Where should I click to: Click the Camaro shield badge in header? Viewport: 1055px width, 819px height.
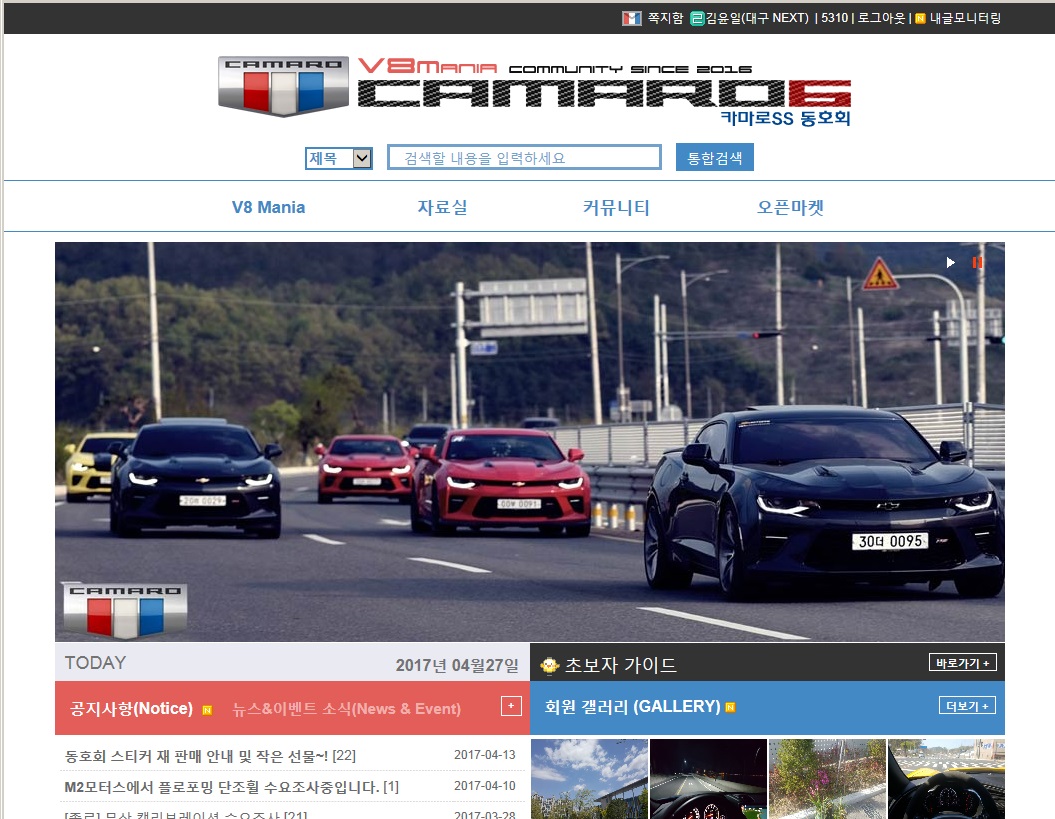283,85
